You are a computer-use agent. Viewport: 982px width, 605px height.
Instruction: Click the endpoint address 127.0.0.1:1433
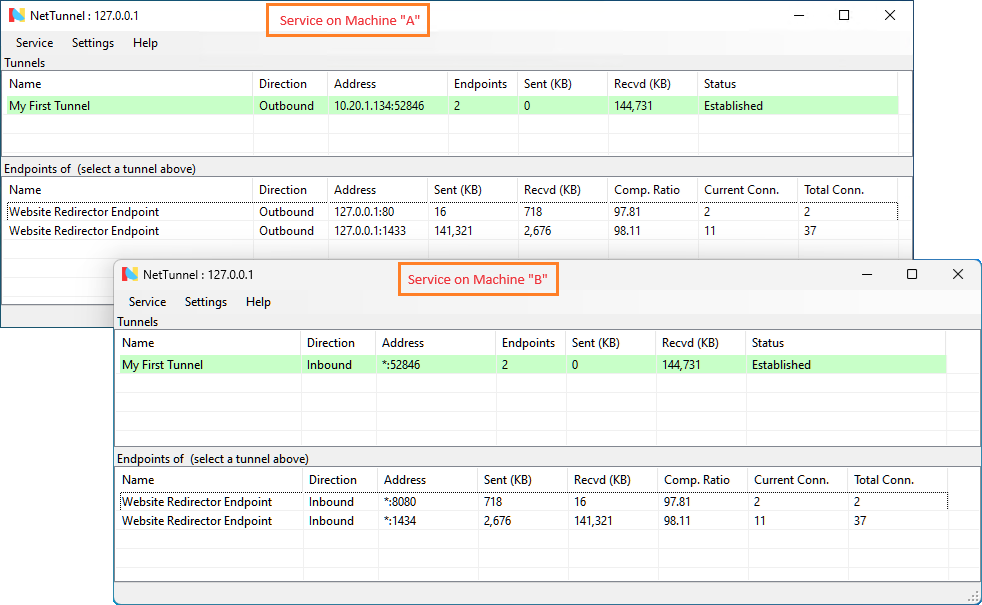click(370, 231)
